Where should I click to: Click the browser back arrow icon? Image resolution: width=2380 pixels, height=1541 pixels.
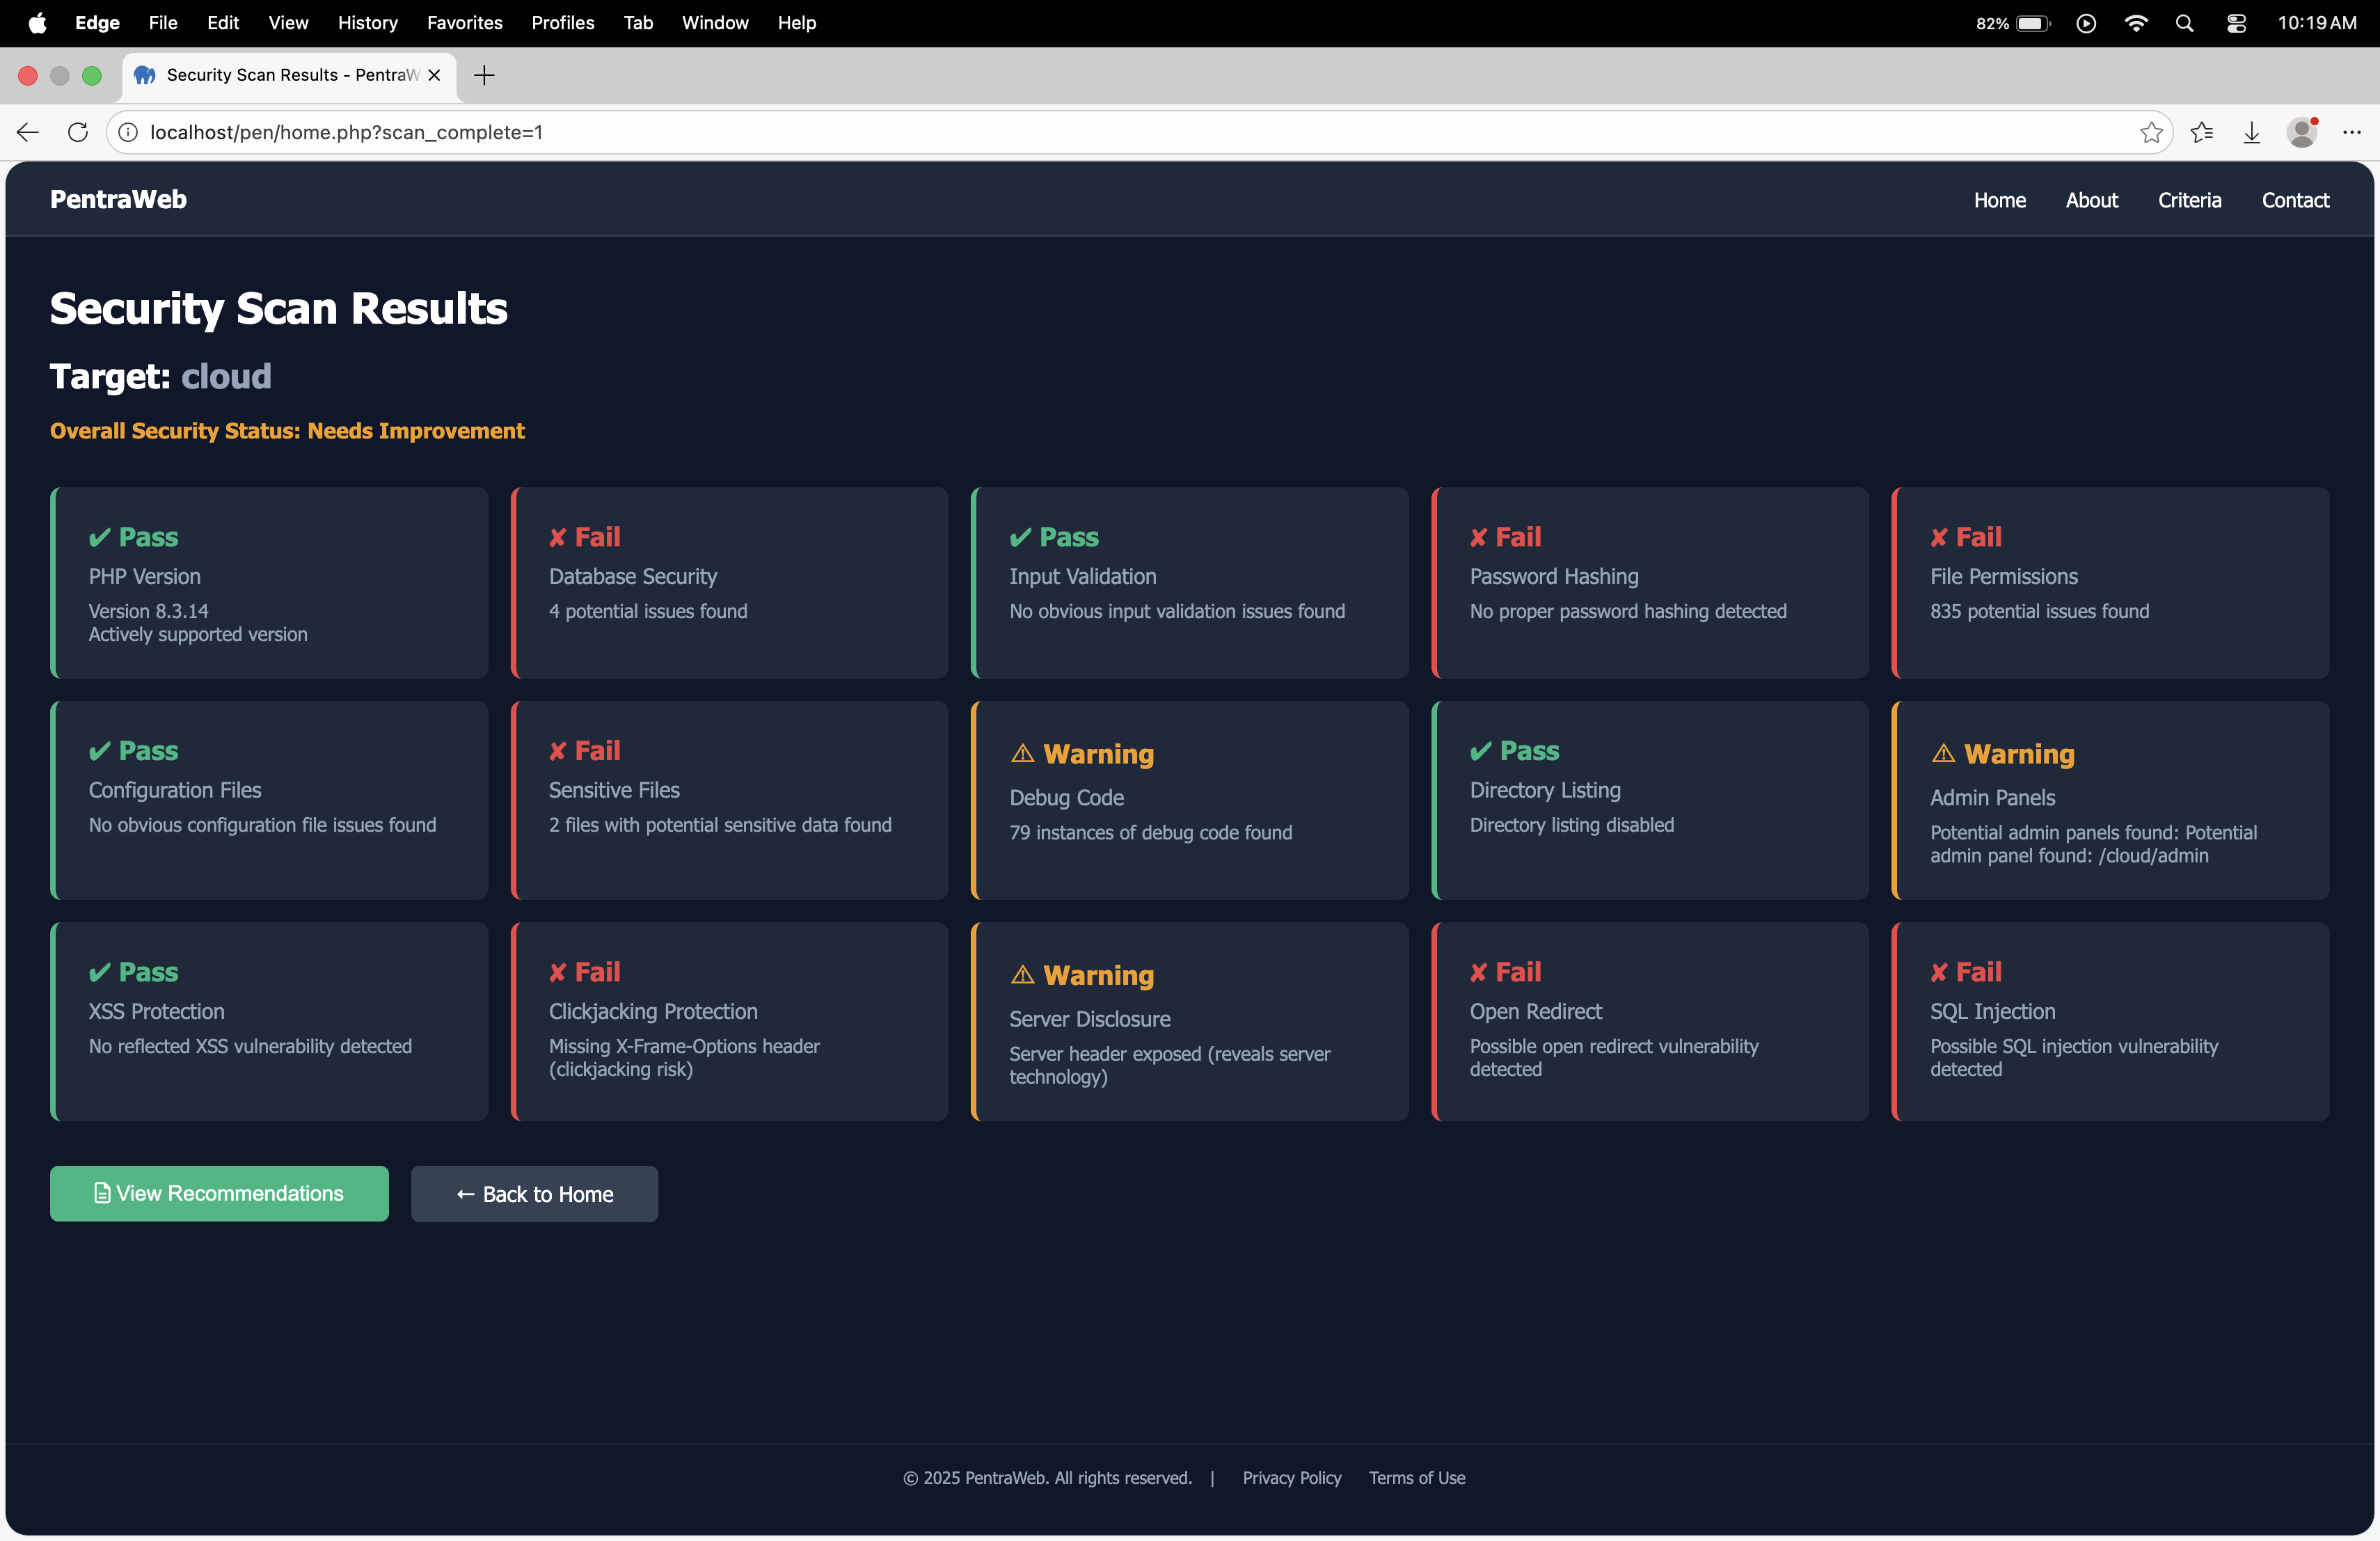coord(28,132)
